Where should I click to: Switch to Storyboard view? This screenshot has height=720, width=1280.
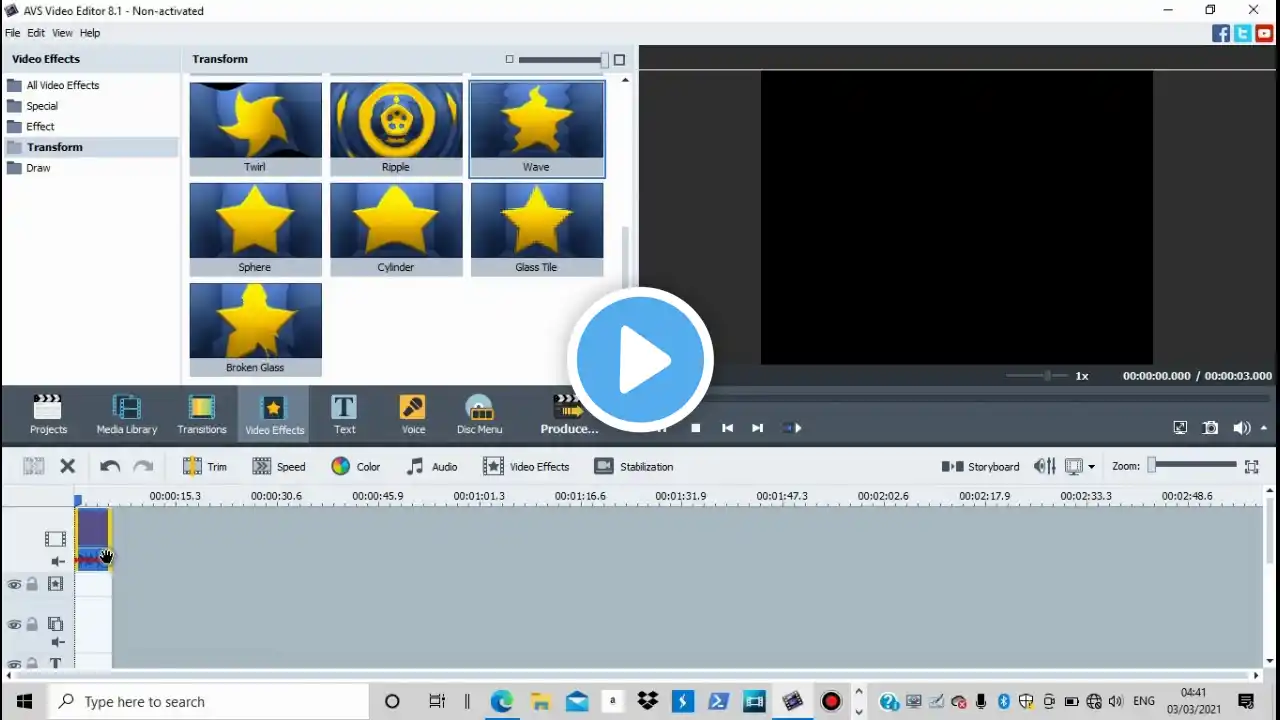coord(981,467)
